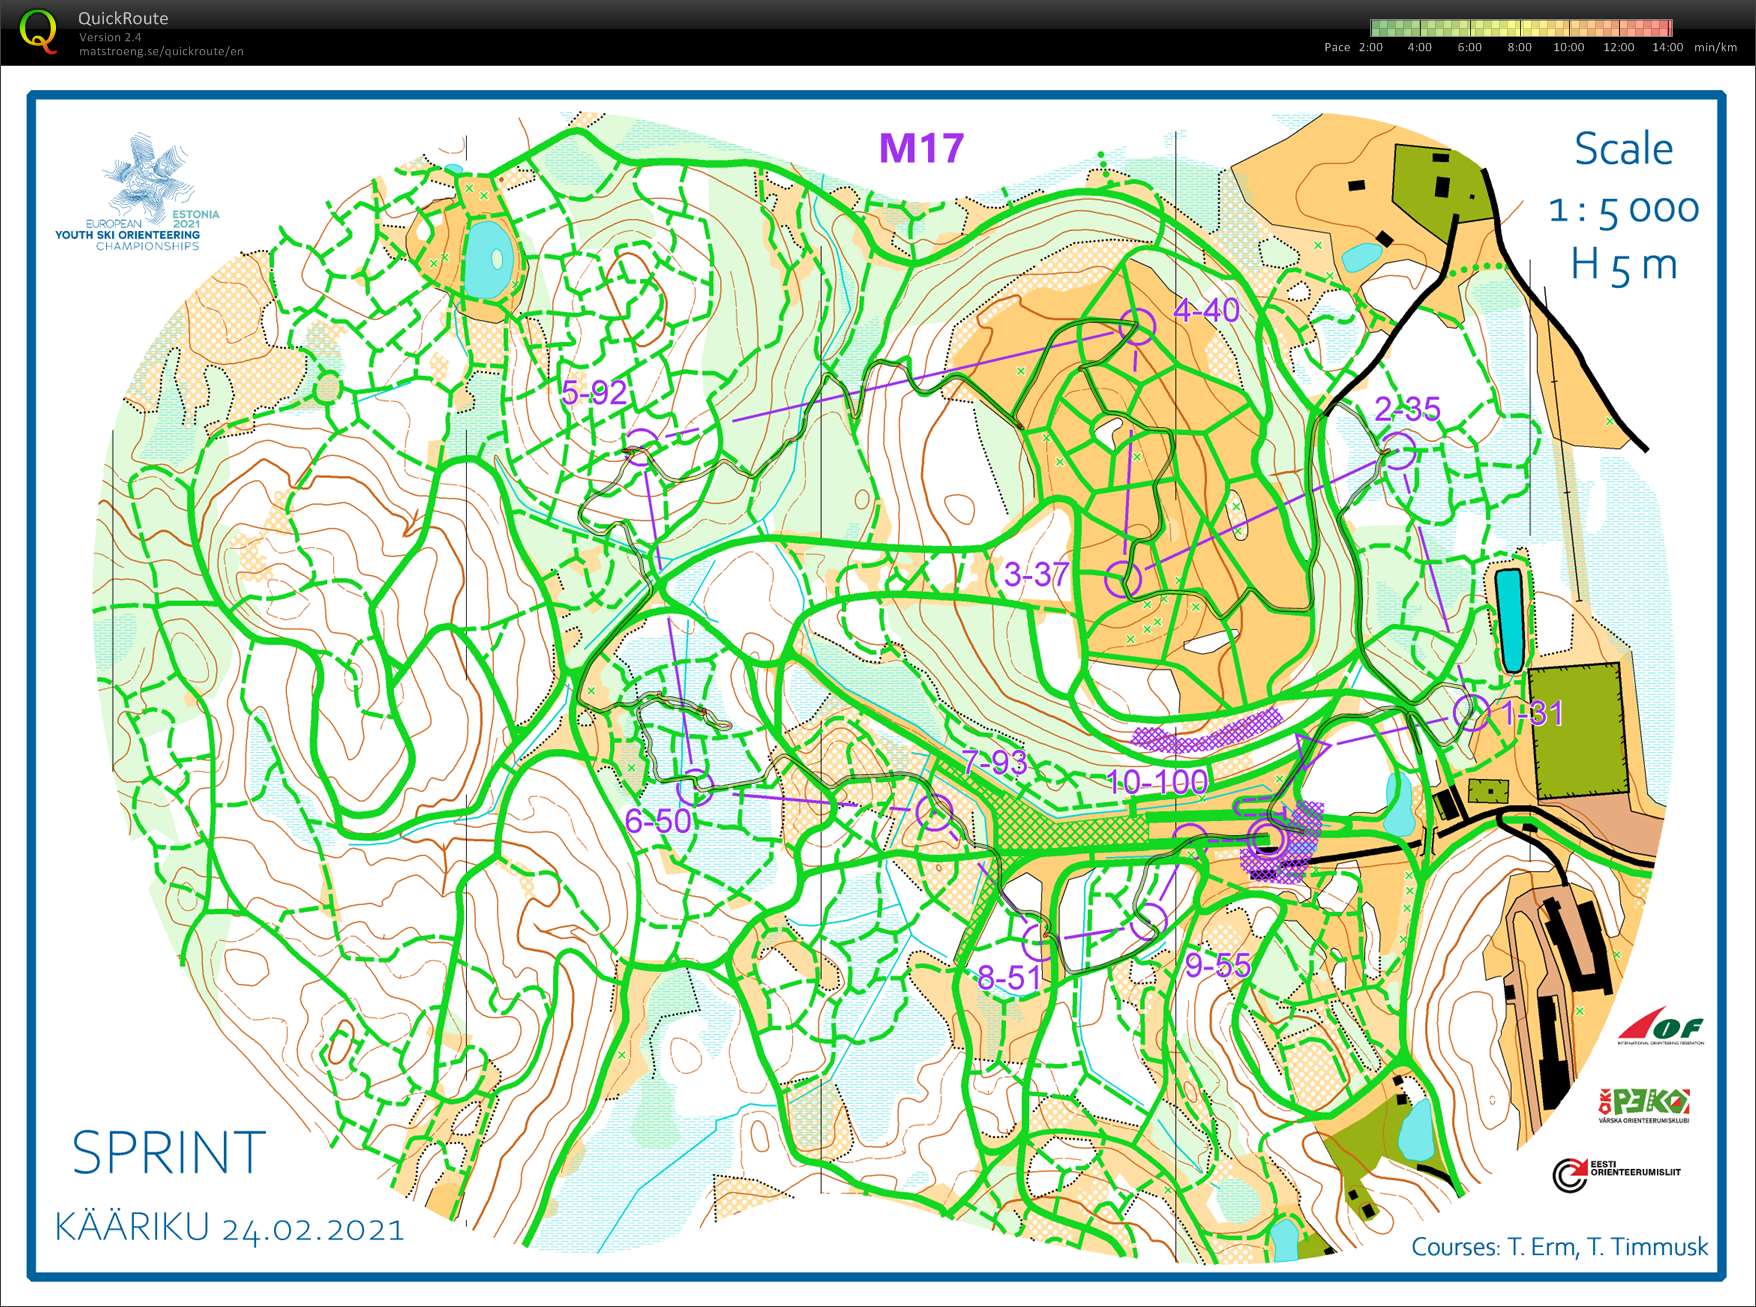
Task: Click the purple start triangle
Action: pos(1312,749)
